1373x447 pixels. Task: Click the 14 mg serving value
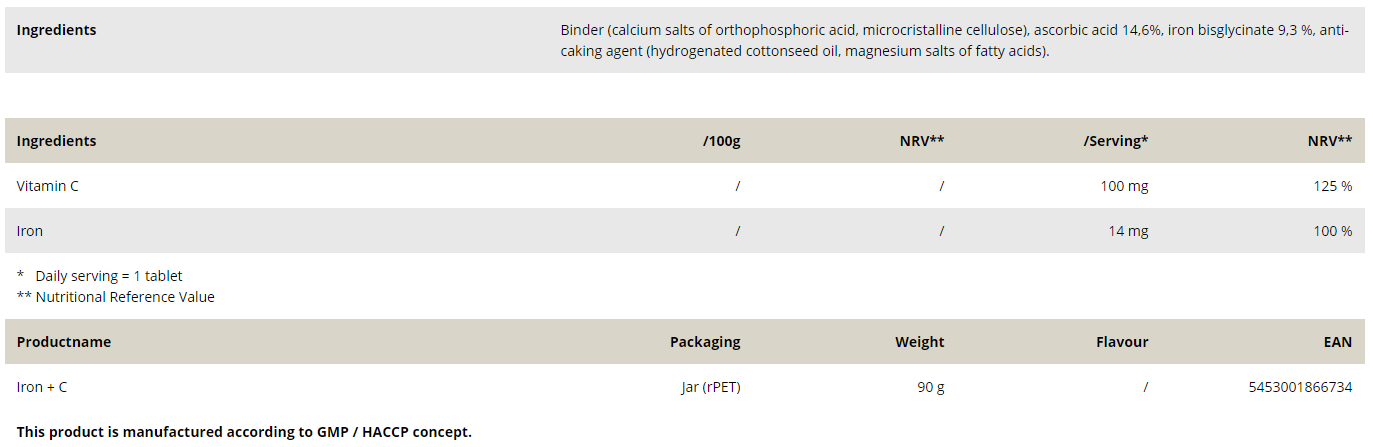coord(1129,231)
